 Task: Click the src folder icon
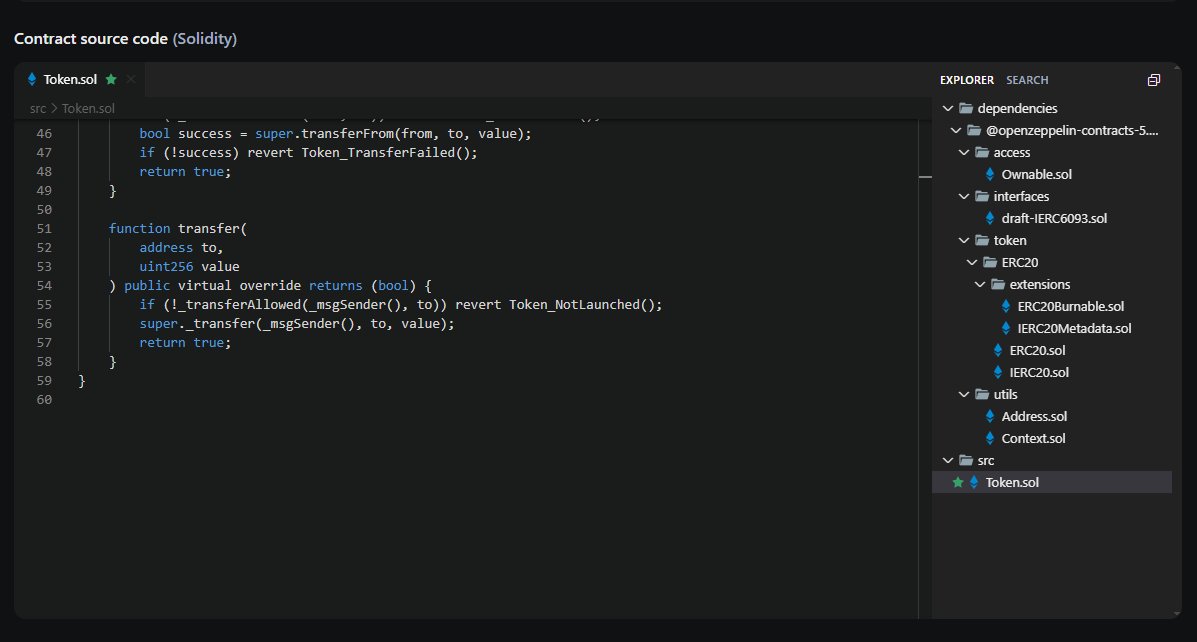click(966, 460)
